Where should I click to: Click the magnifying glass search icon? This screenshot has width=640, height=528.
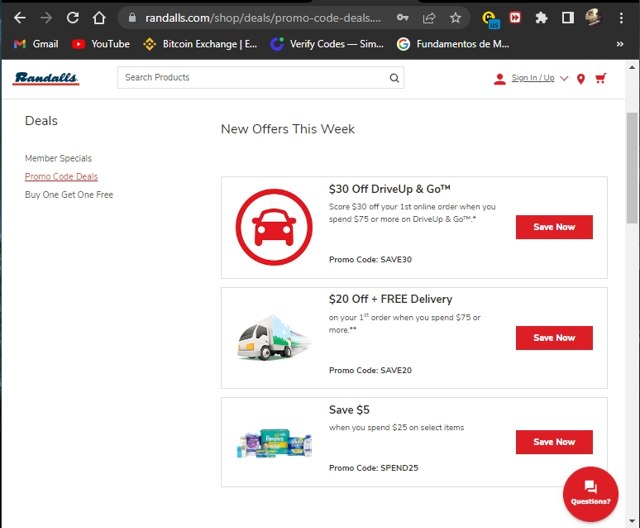[x=394, y=78]
